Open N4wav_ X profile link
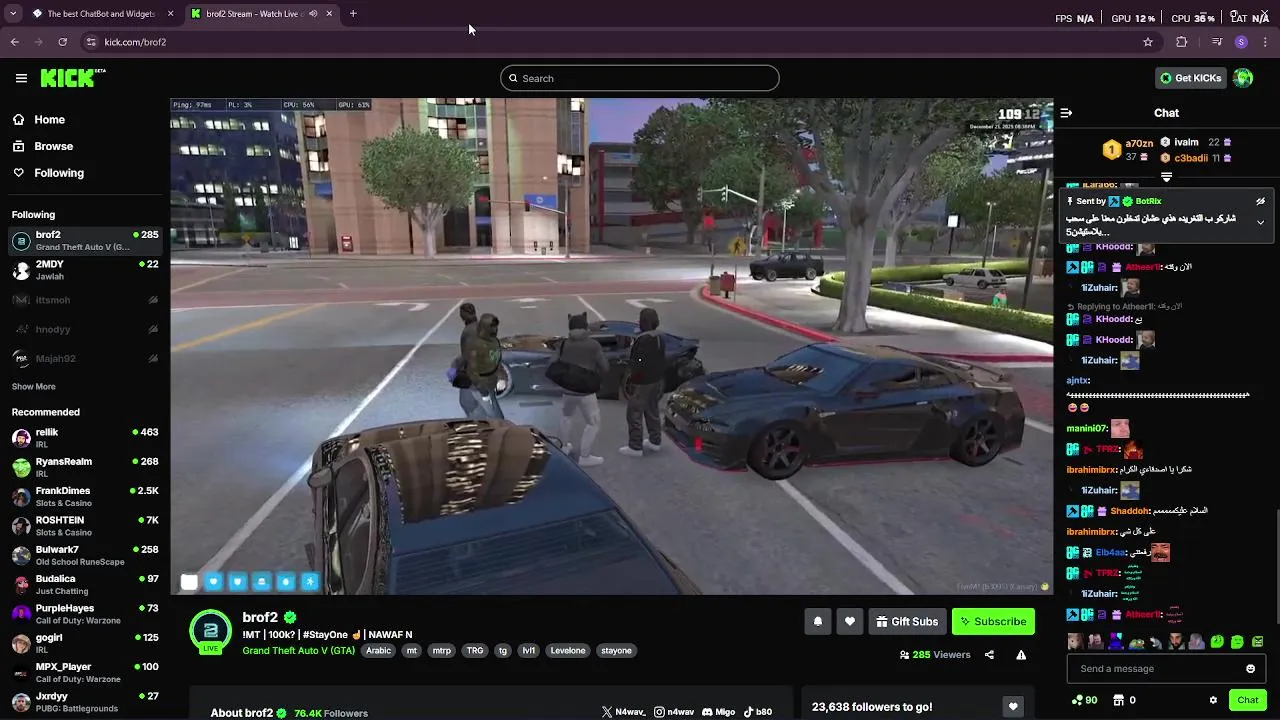Image resolution: width=1280 pixels, height=720 pixels. (x=624, y=712)
